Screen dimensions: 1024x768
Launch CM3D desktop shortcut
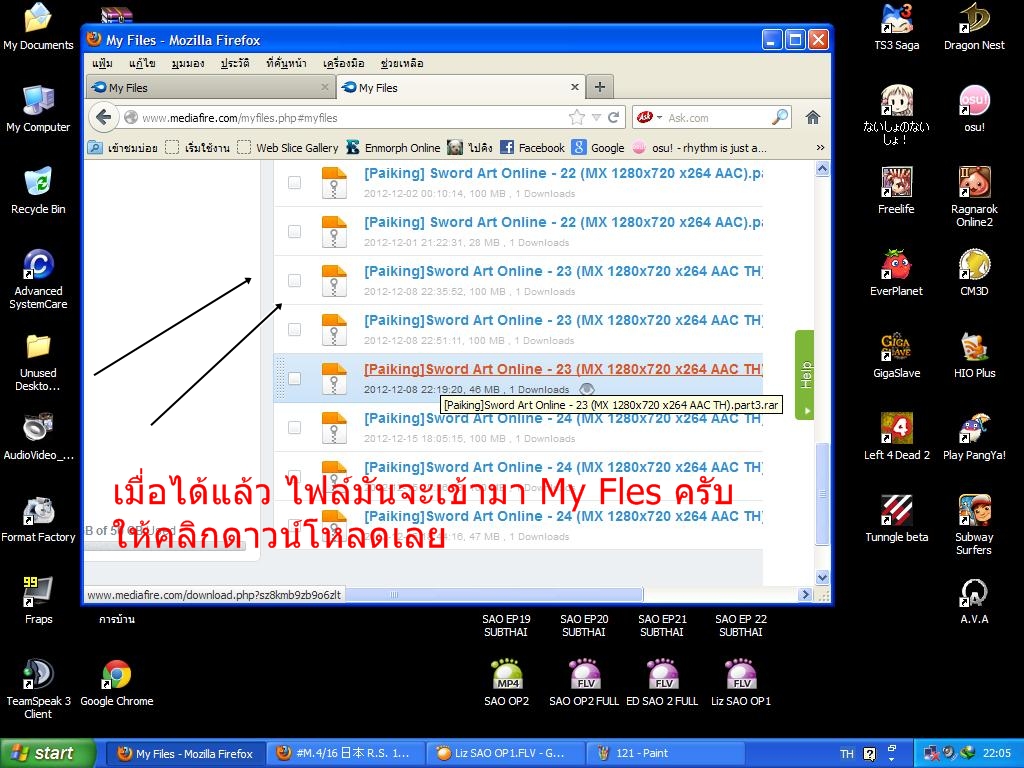coord(974,272)
